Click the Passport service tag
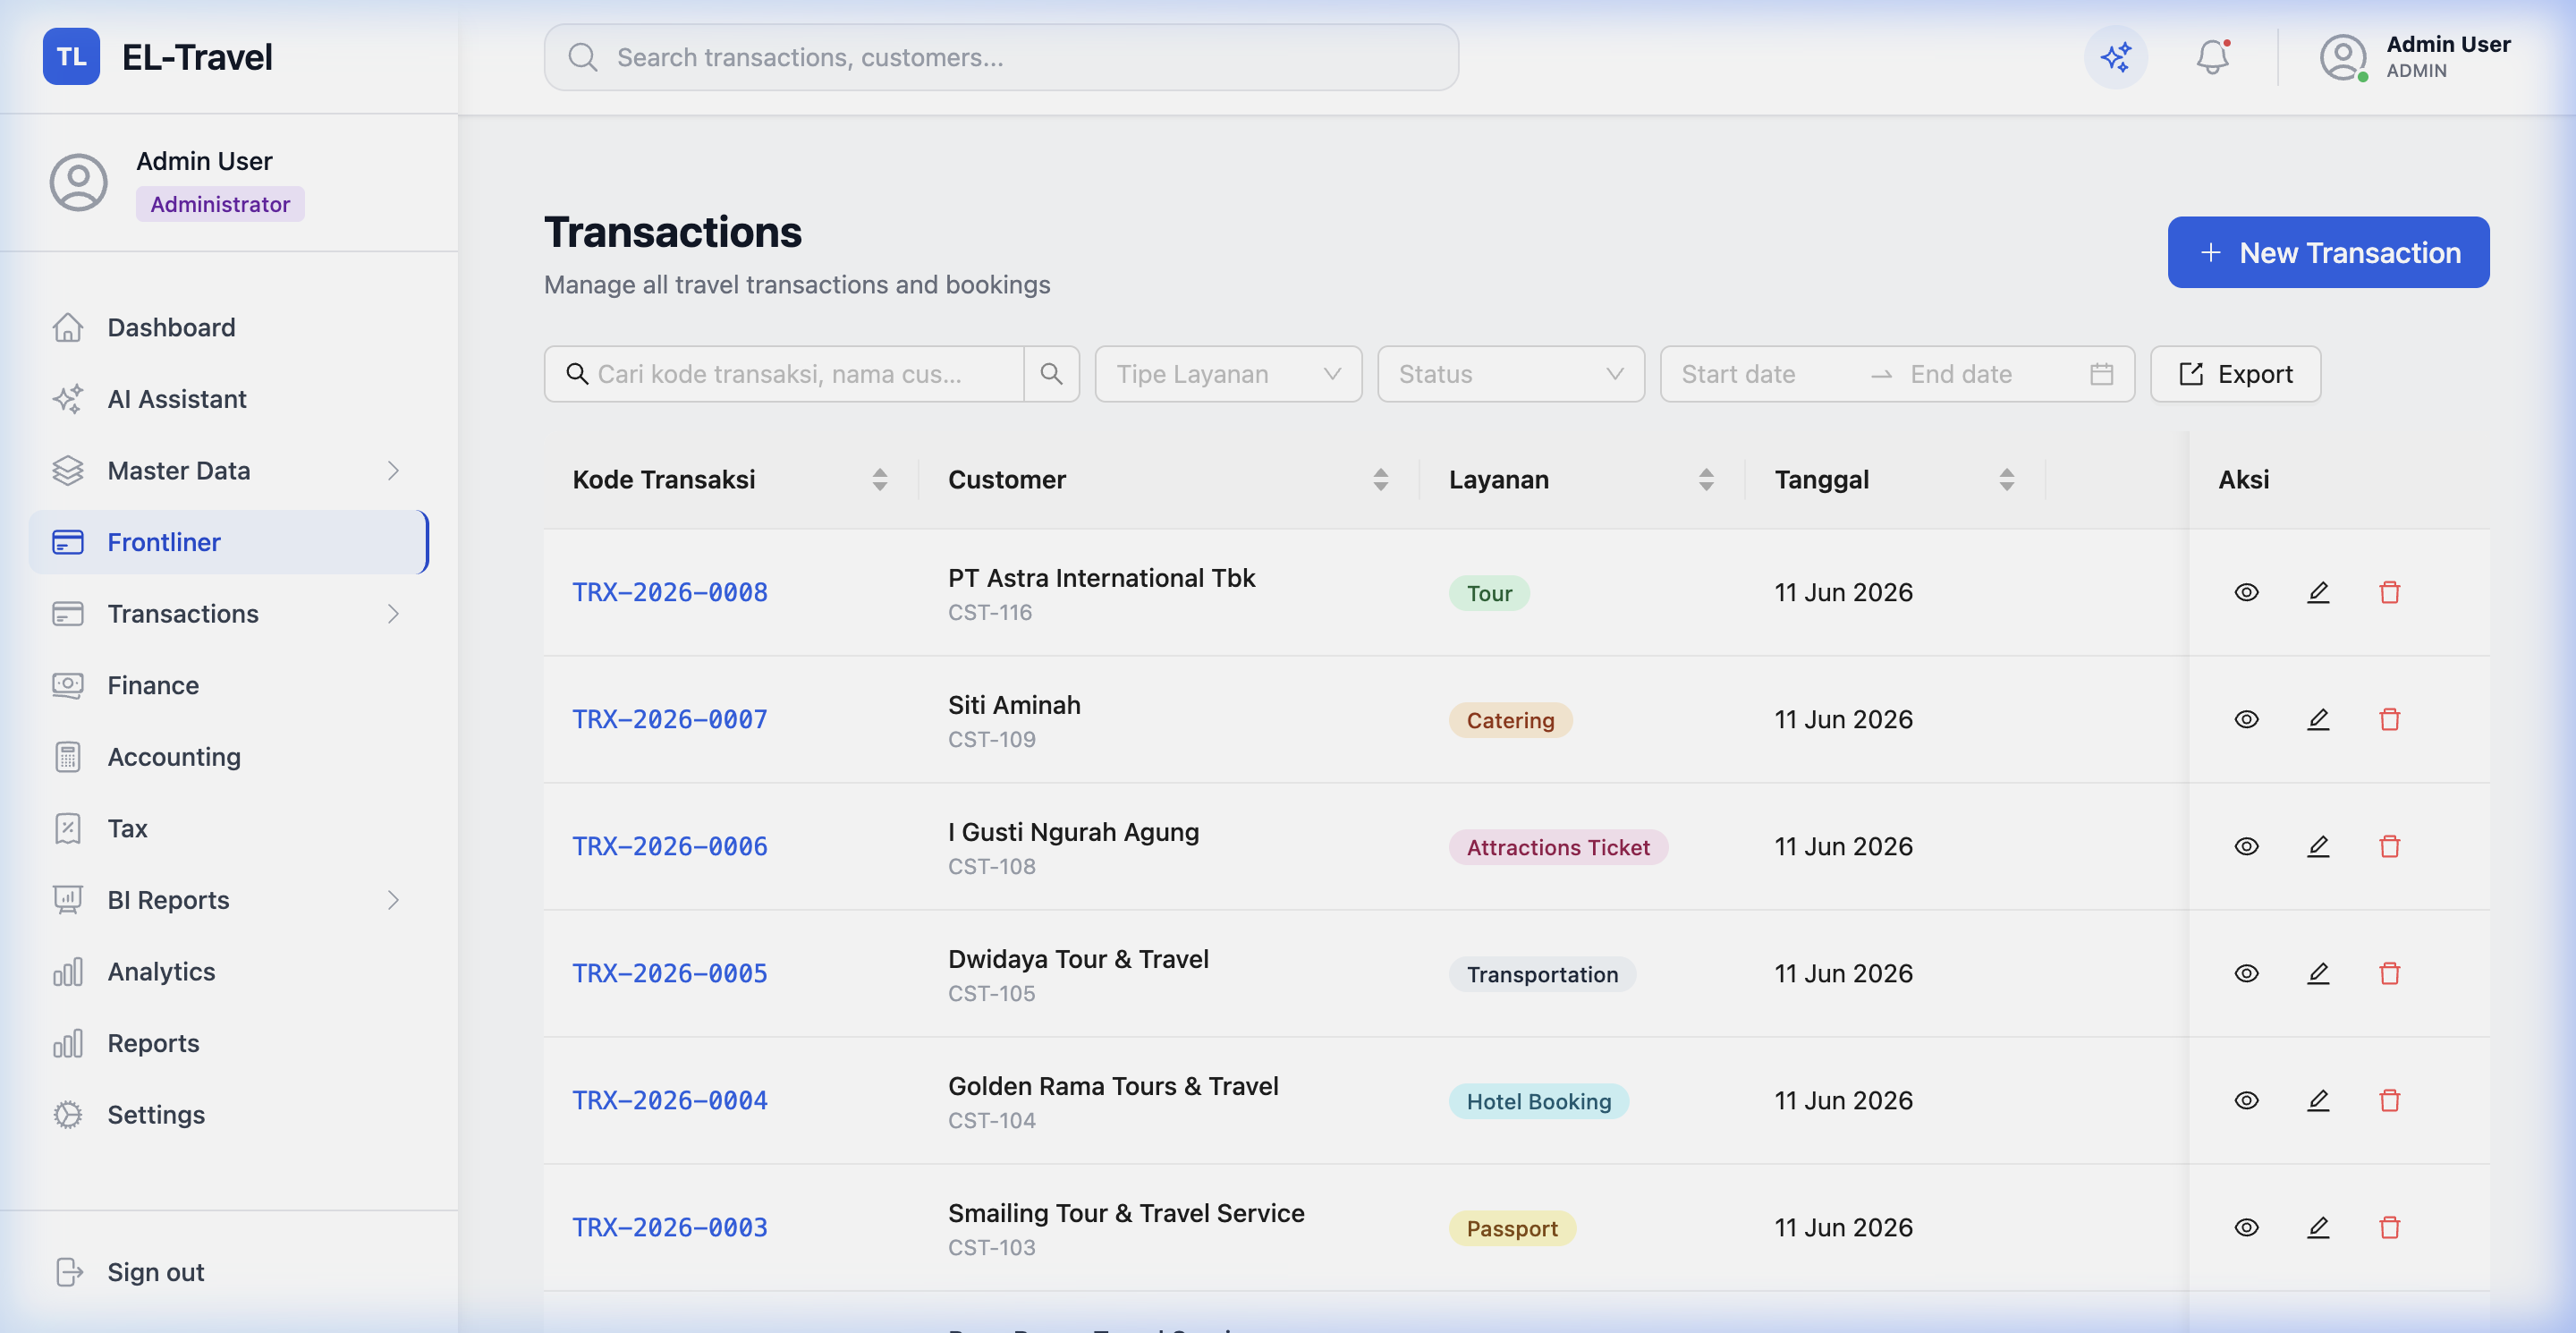The height and width of the screenshot is (1333, 2576). (x=1512, y=1228)
